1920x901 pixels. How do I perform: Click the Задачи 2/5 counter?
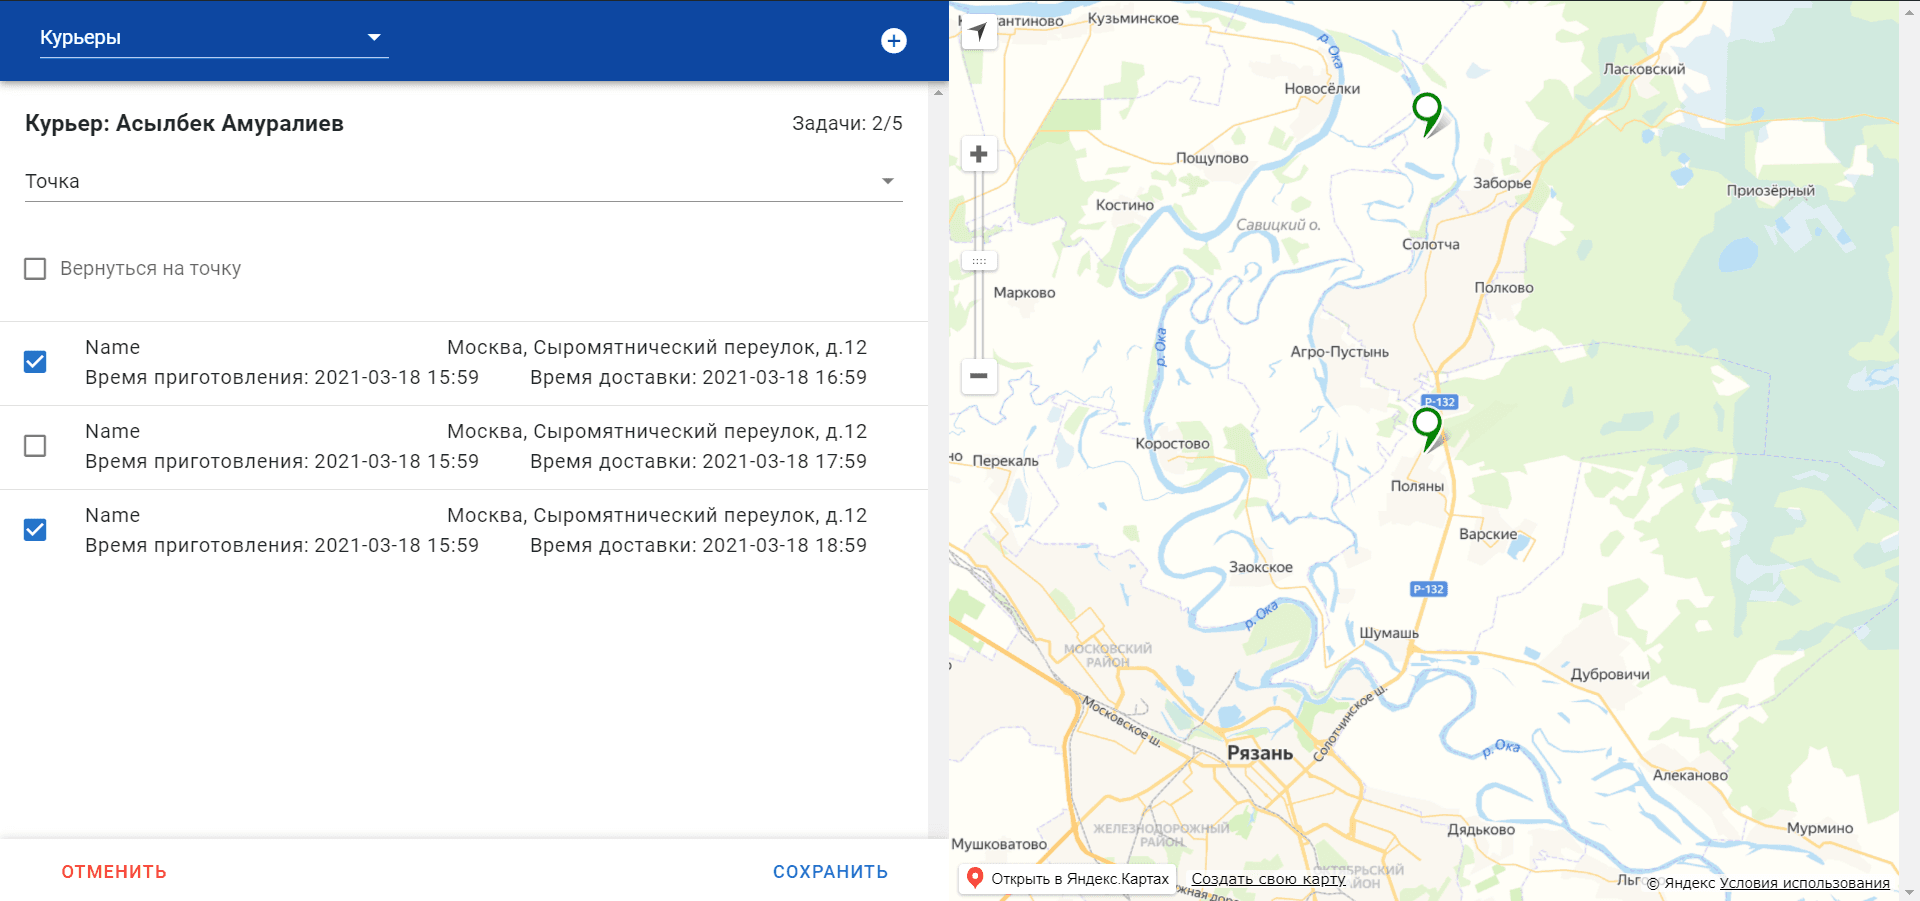pyautogui.click(x=846, y=123)
